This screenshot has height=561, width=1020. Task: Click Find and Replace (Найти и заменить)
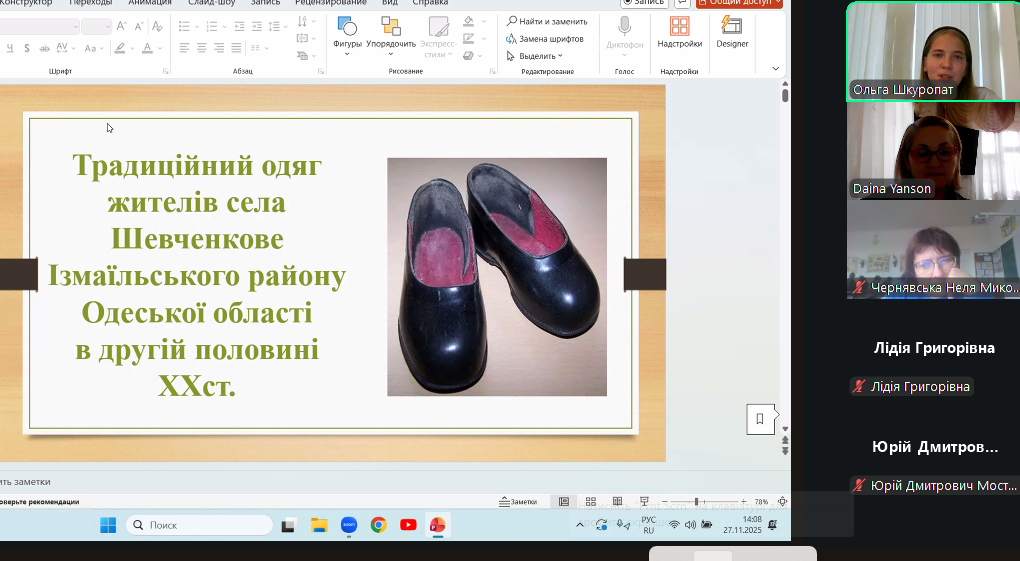coord(546,21)
